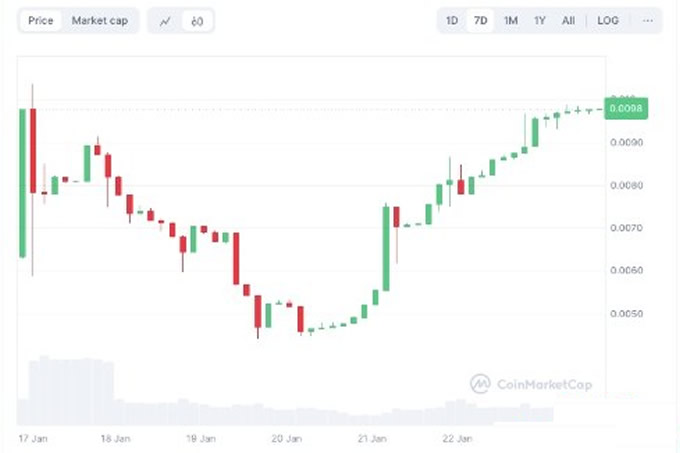This screenshot has height=453, width=680.
Task: Select the 1M time range
Action: [510, 20]
